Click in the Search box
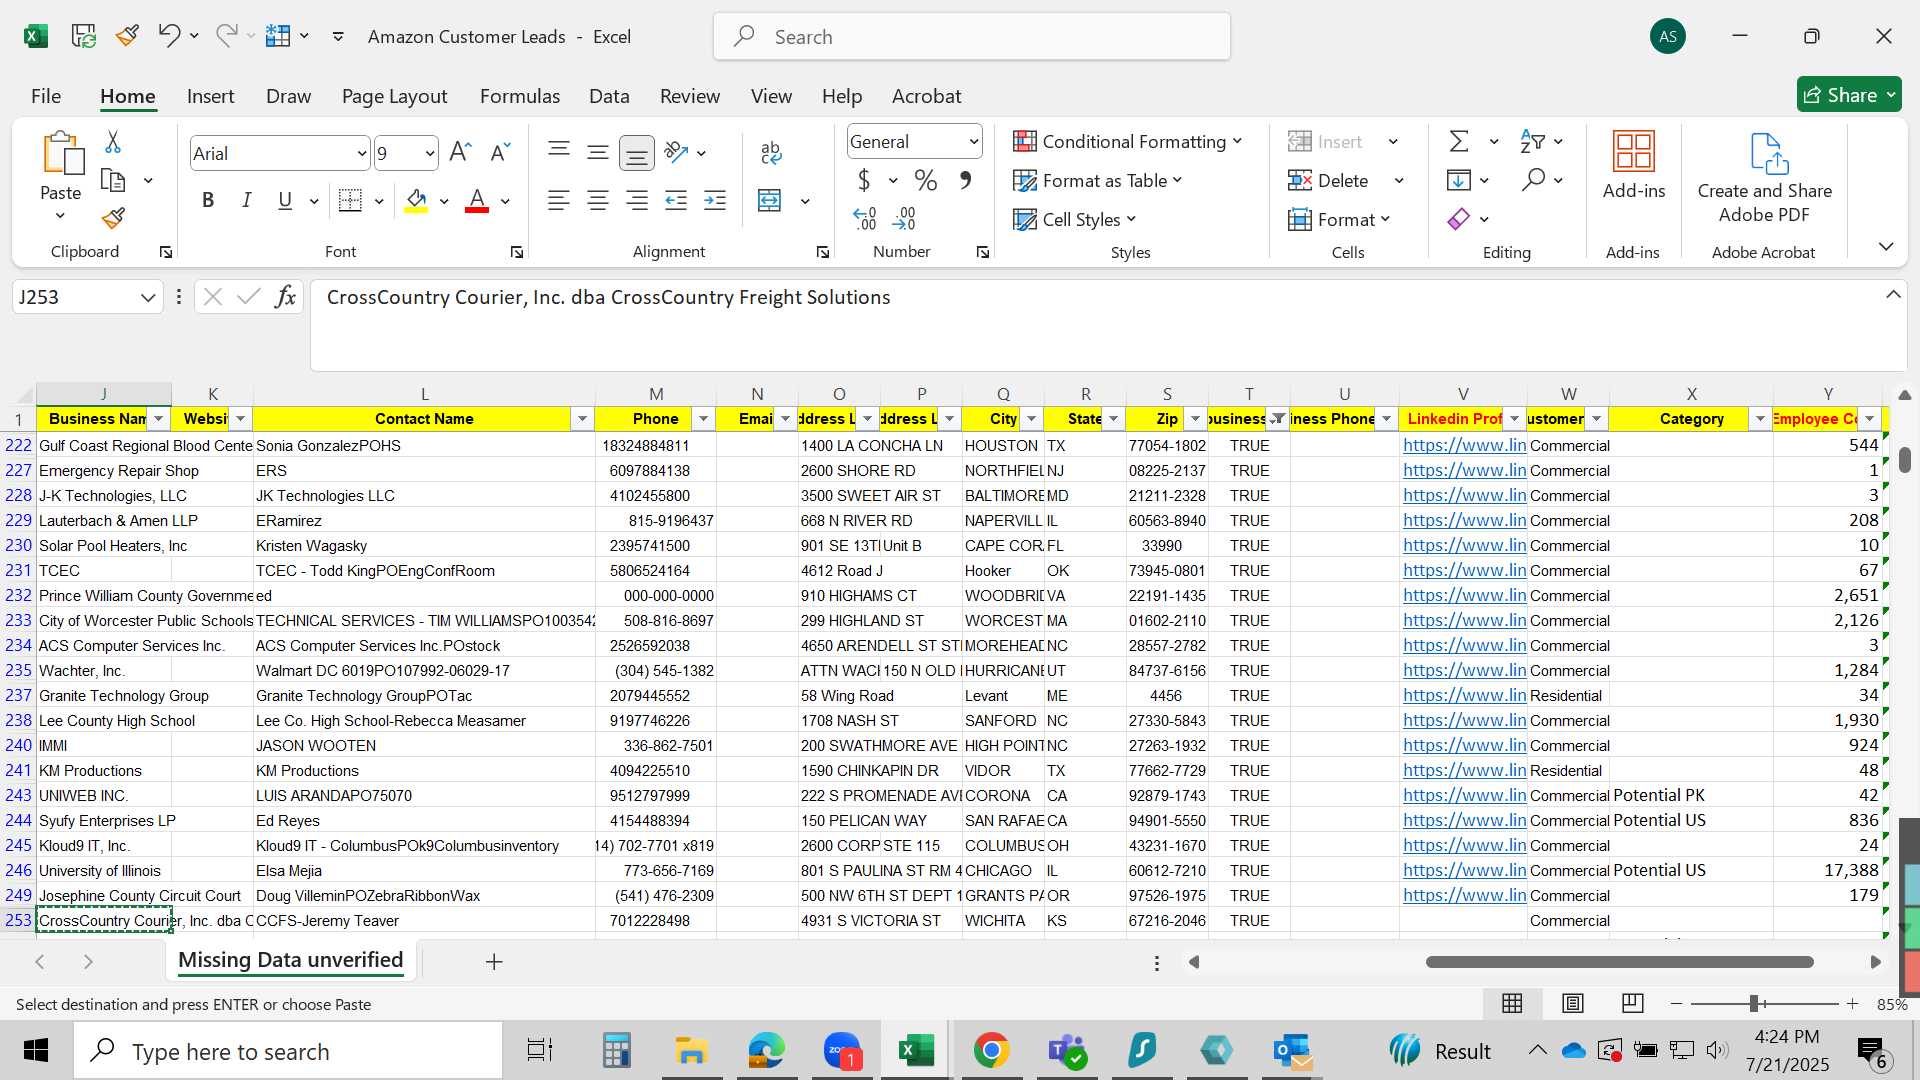 point(972,37)
